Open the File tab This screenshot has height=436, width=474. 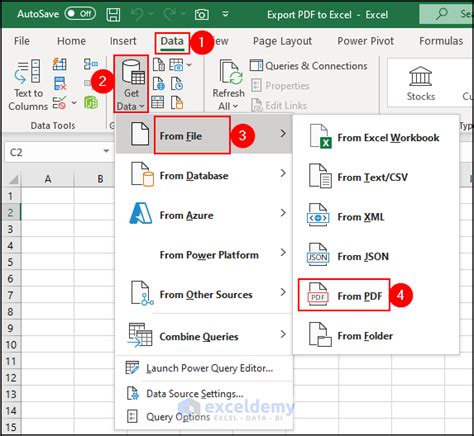[x=22, y=41]
